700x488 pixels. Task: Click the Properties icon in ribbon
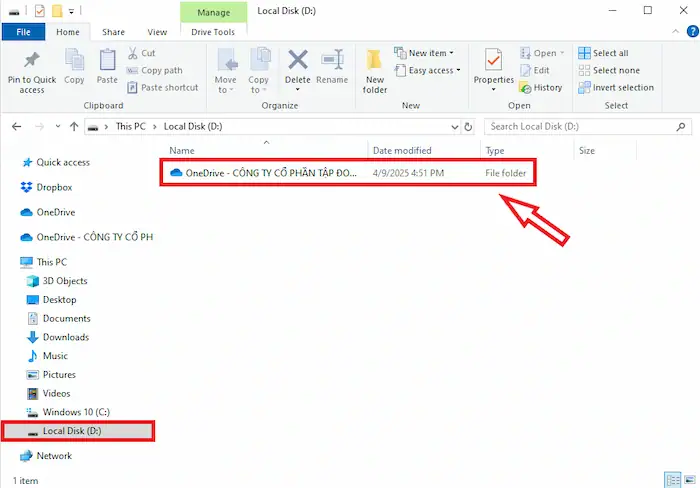pos(493,68)
